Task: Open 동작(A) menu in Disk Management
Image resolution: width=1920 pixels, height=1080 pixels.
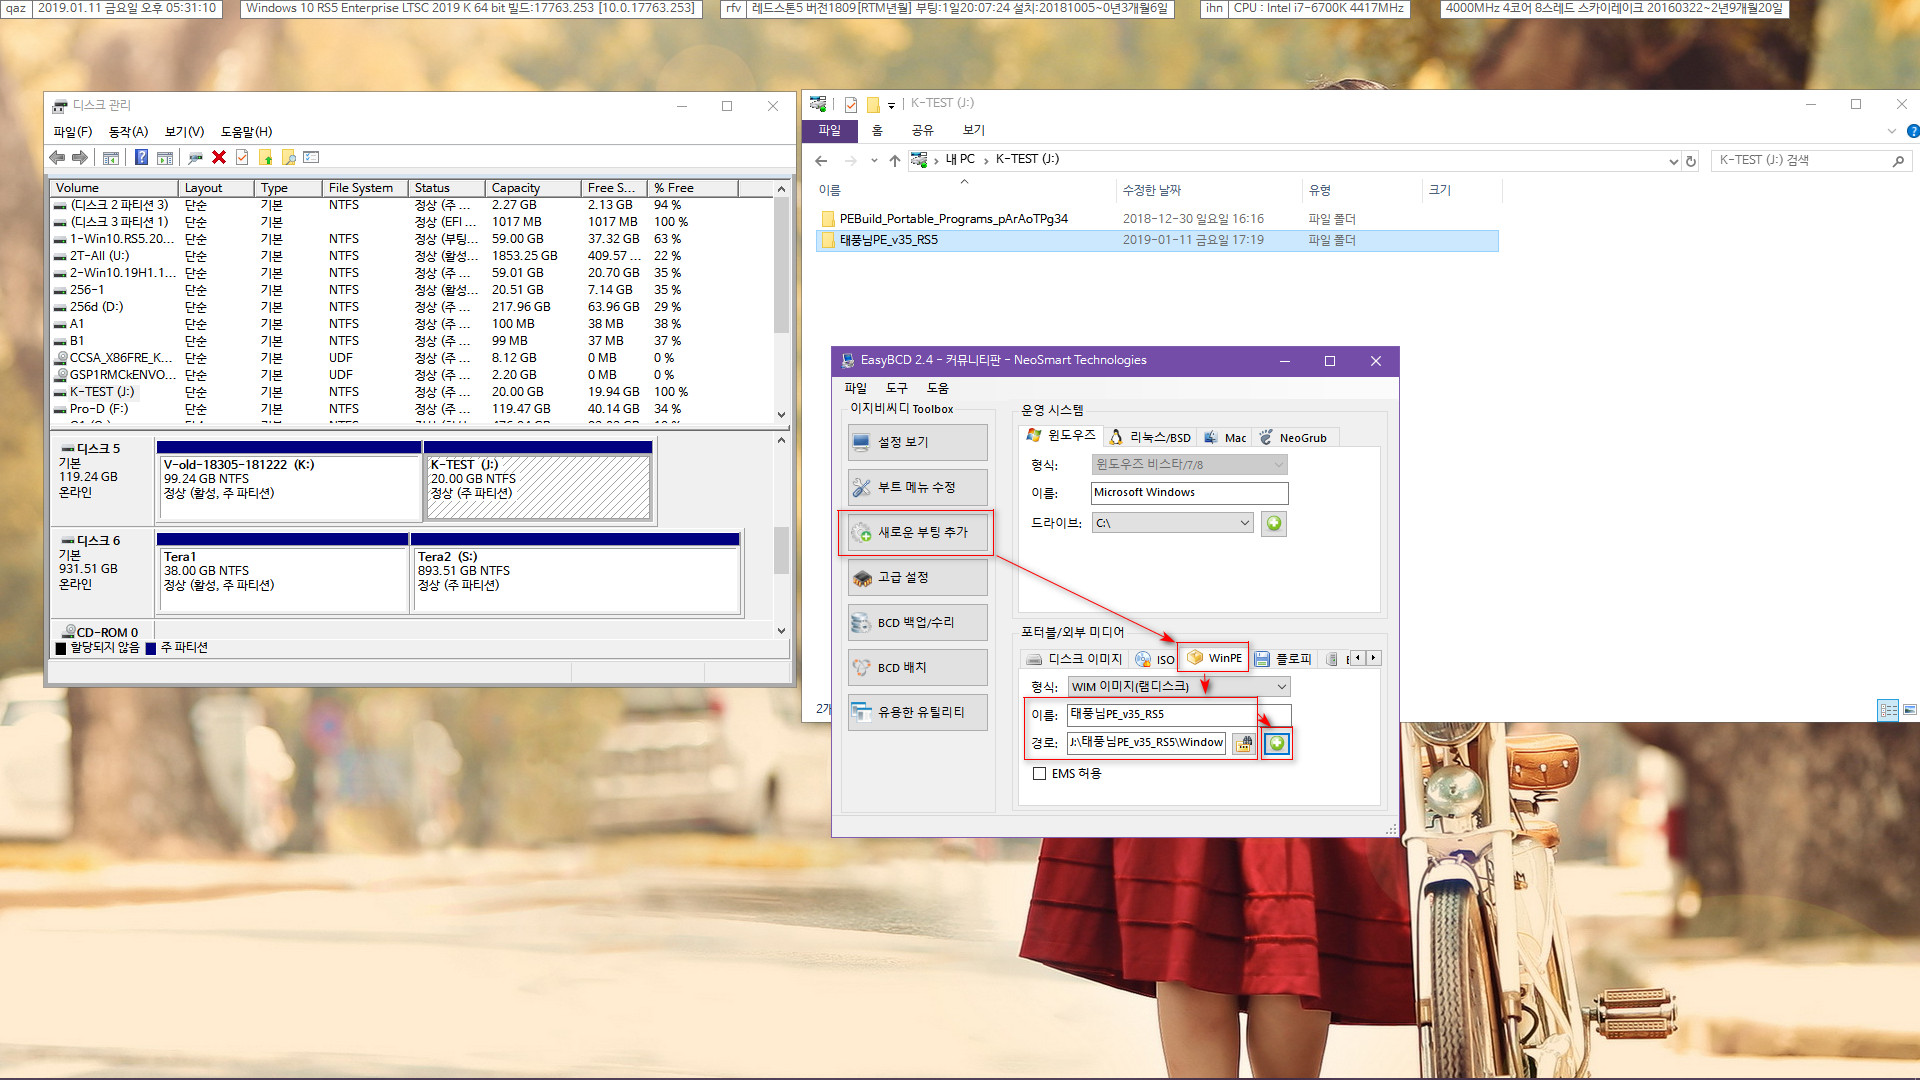Action: coord(128,132)
